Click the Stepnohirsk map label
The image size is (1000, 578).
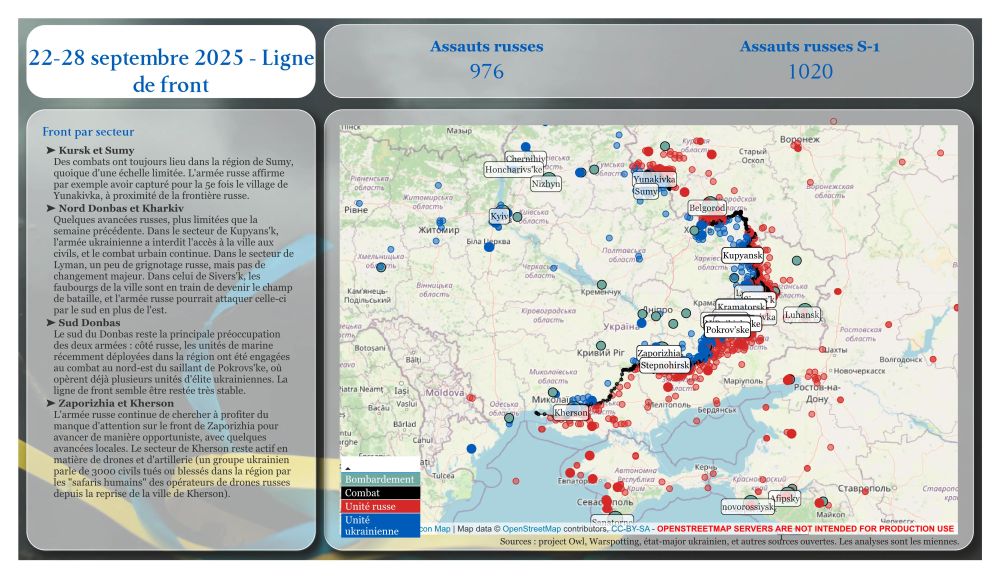click(665, 366)
